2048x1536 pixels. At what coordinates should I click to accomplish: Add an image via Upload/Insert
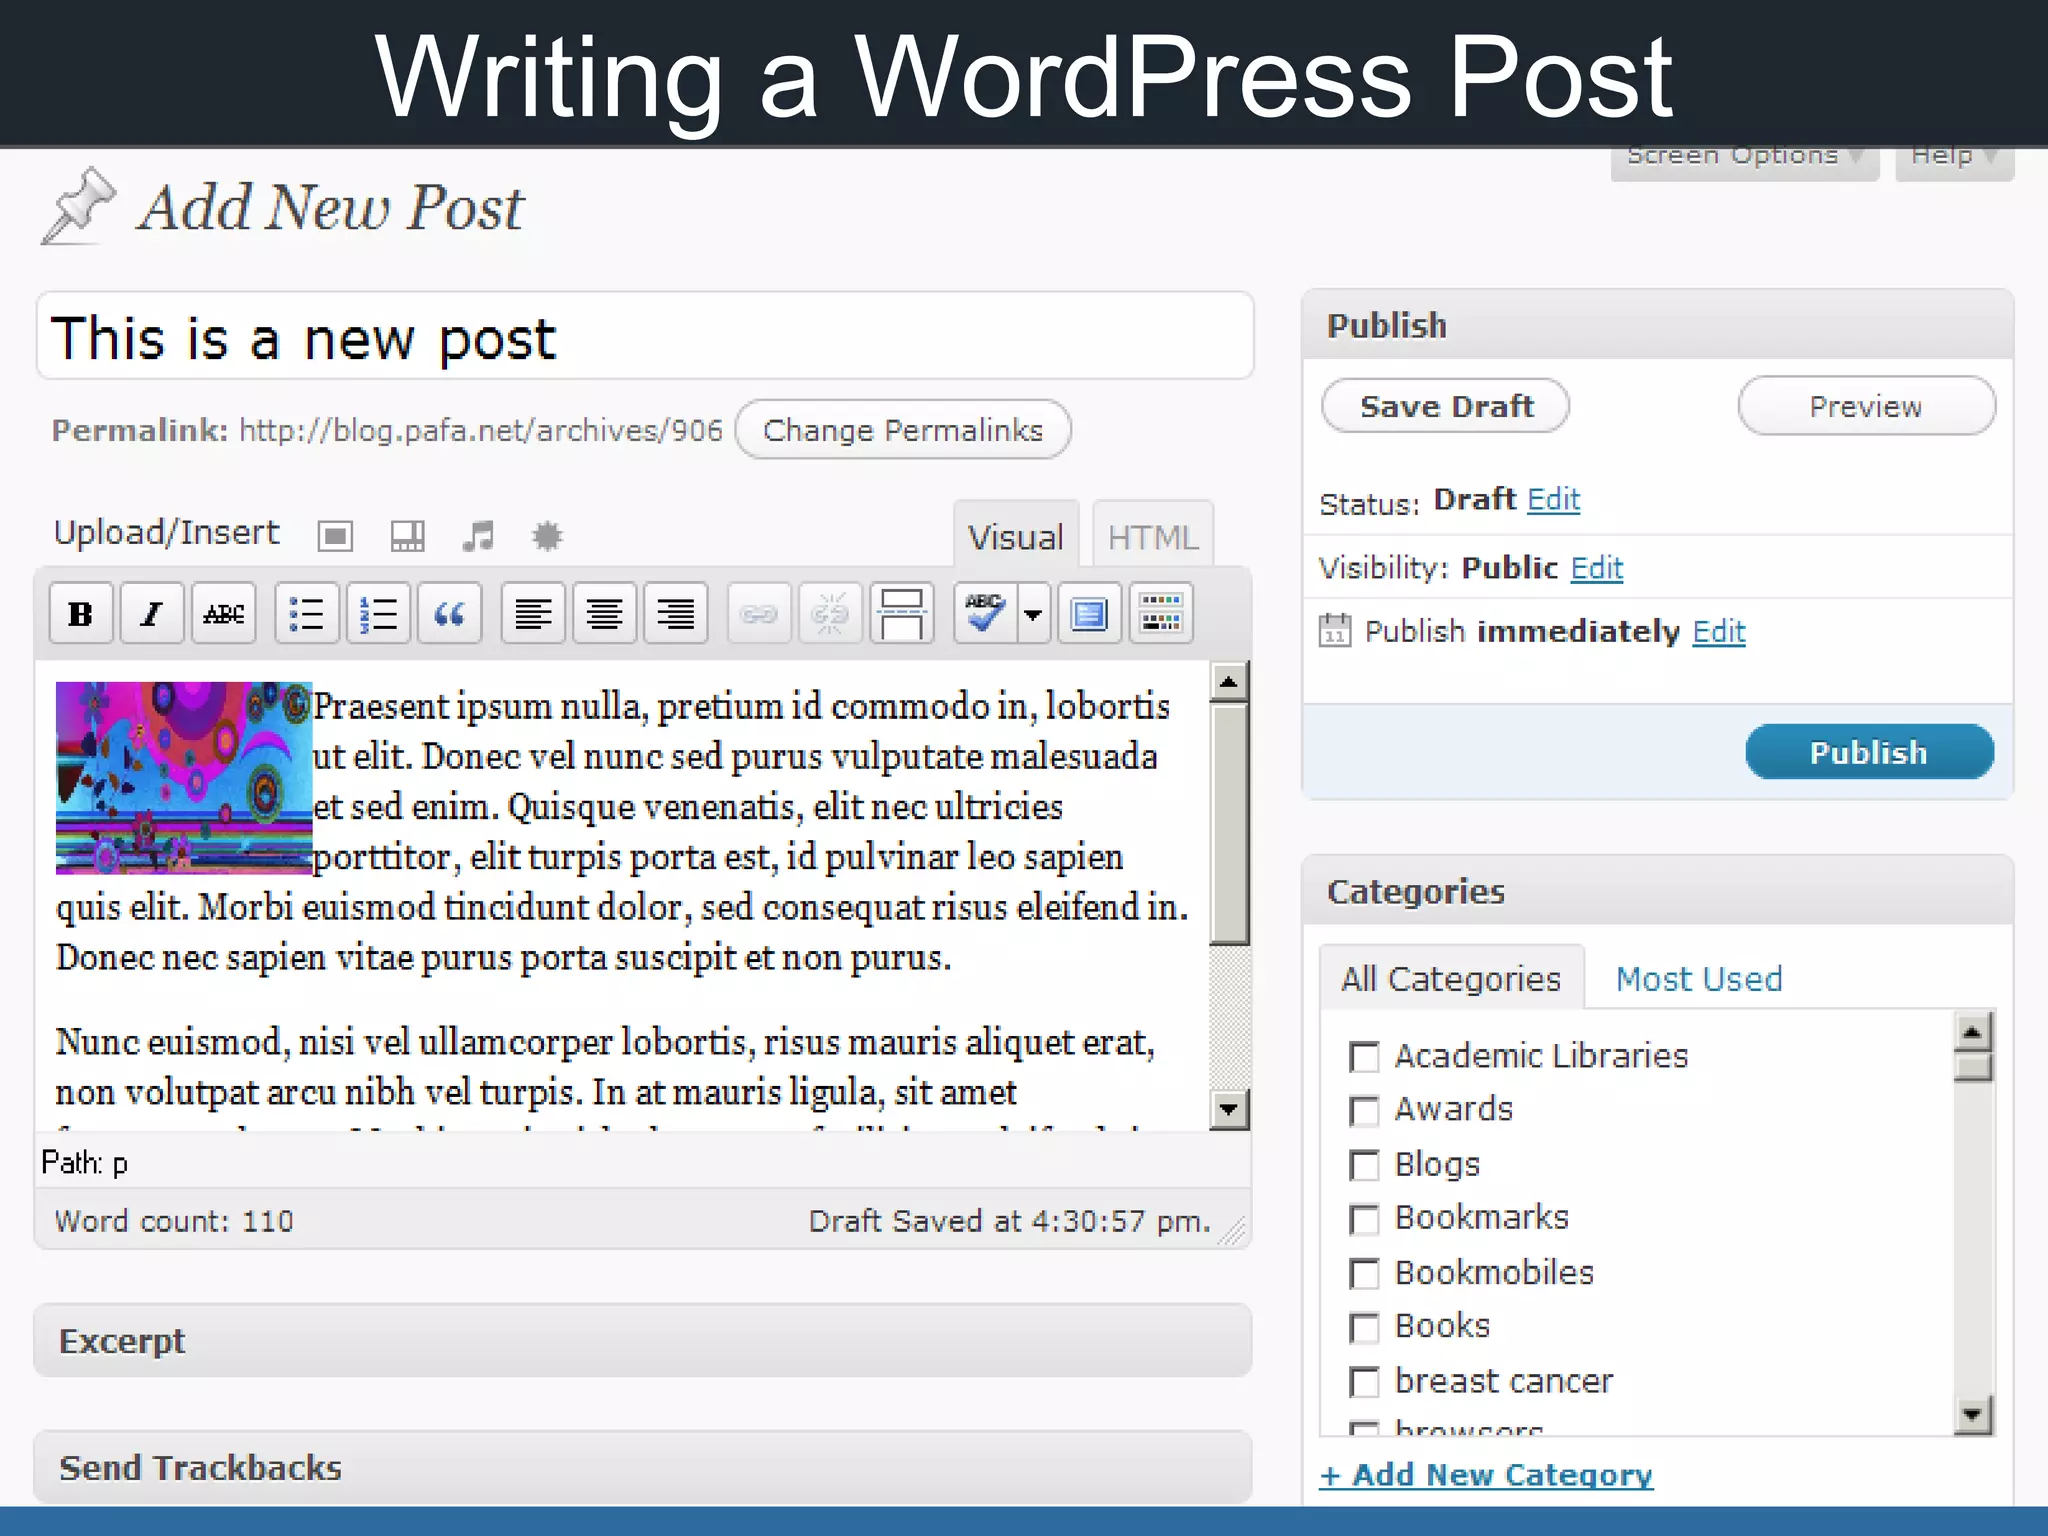335,536
